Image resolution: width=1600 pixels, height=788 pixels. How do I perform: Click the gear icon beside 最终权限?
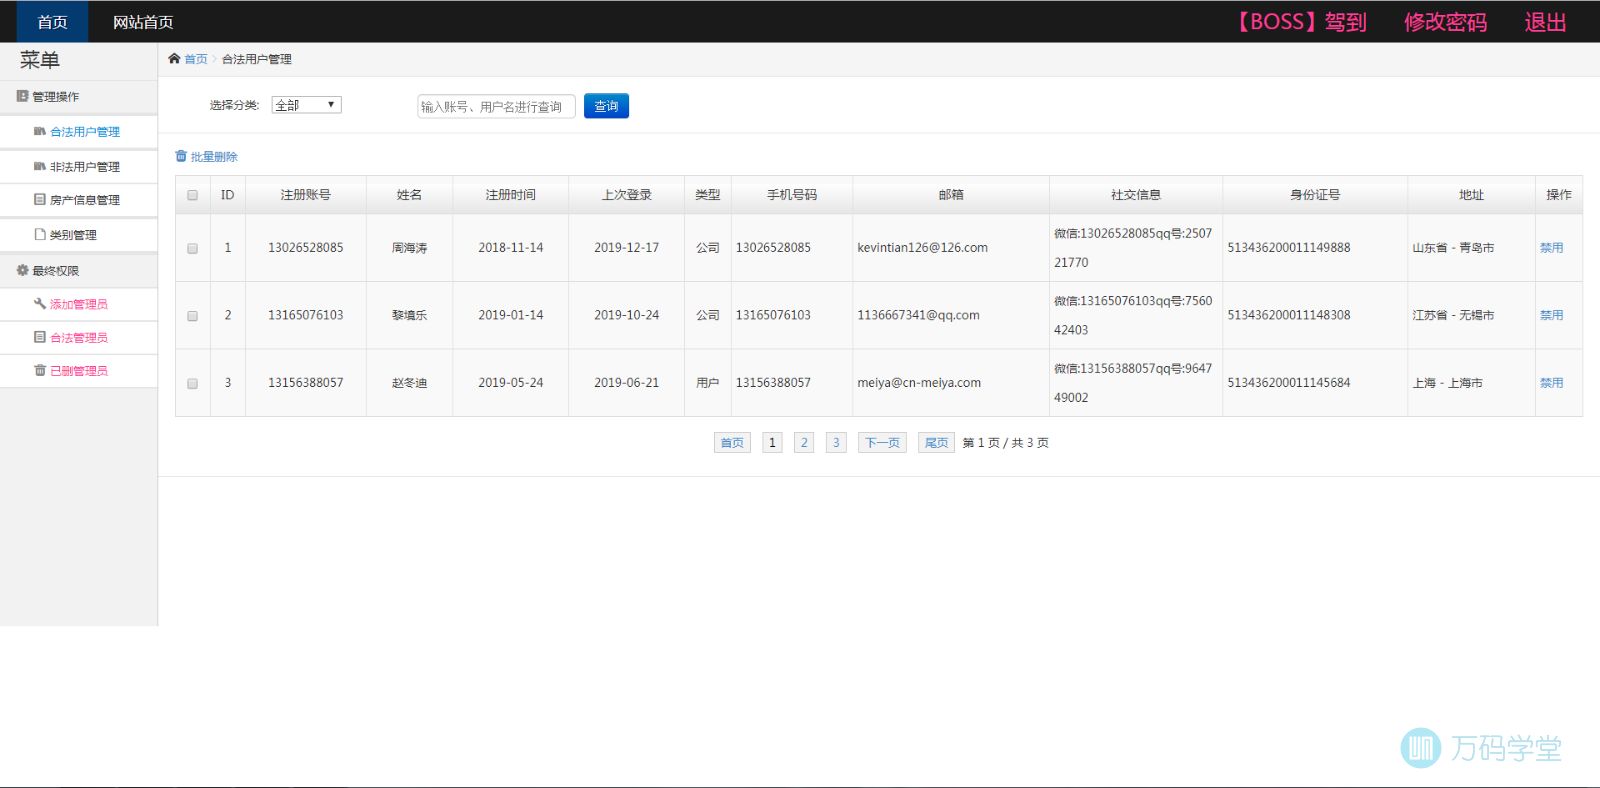pos(22,270)
